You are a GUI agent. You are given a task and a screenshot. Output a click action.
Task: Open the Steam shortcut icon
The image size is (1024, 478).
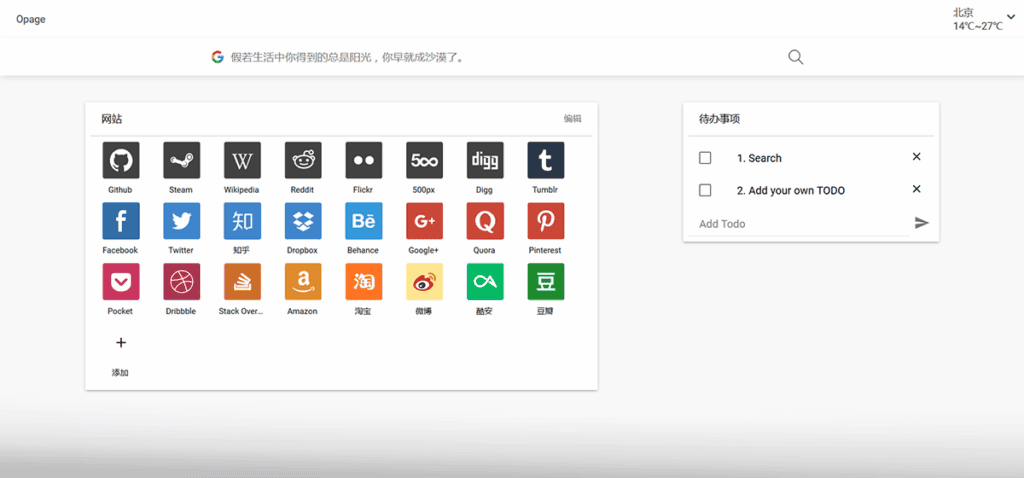tap(182, 160)
